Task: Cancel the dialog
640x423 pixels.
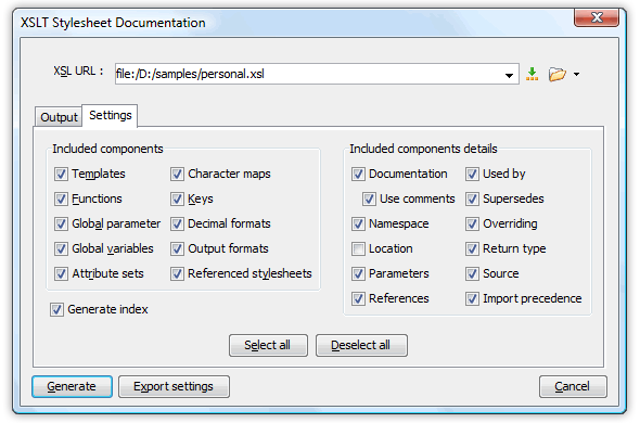Action: tap(573, 387)
